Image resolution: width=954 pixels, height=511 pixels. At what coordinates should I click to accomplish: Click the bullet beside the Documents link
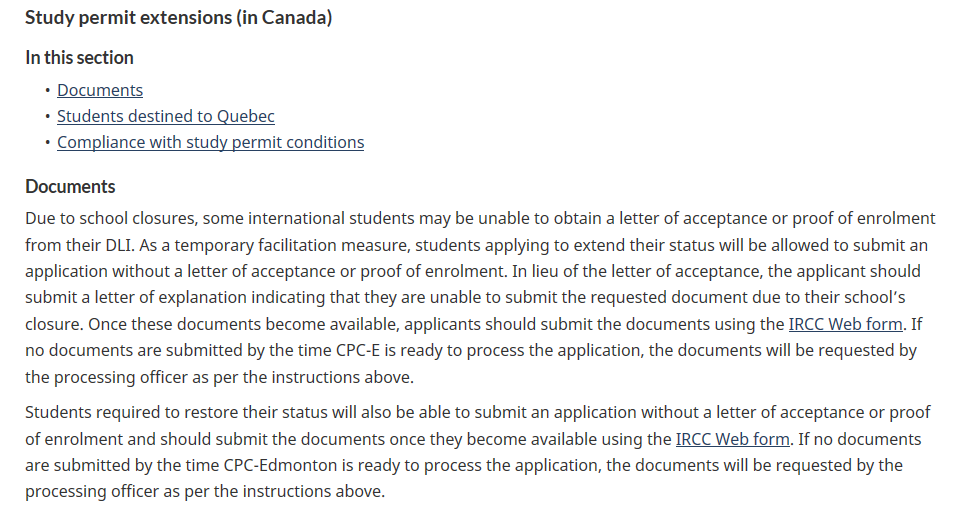(47, 91)
